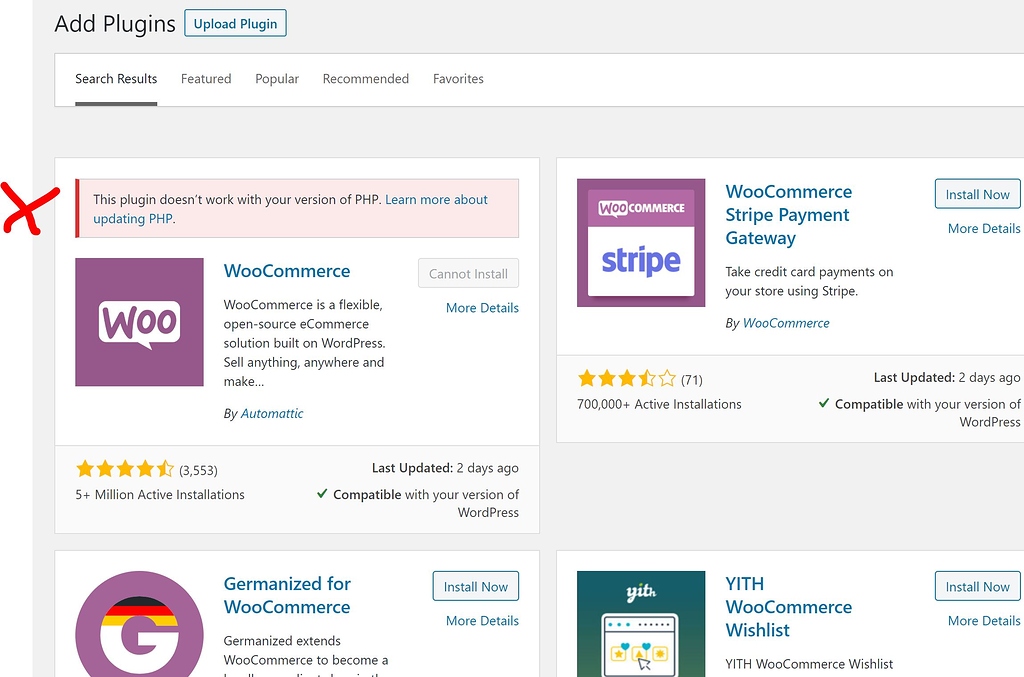Image resolution: width=1024 pixels, height=677 pixels.
Task: View the Favorites tab
Action: point(458,78)
